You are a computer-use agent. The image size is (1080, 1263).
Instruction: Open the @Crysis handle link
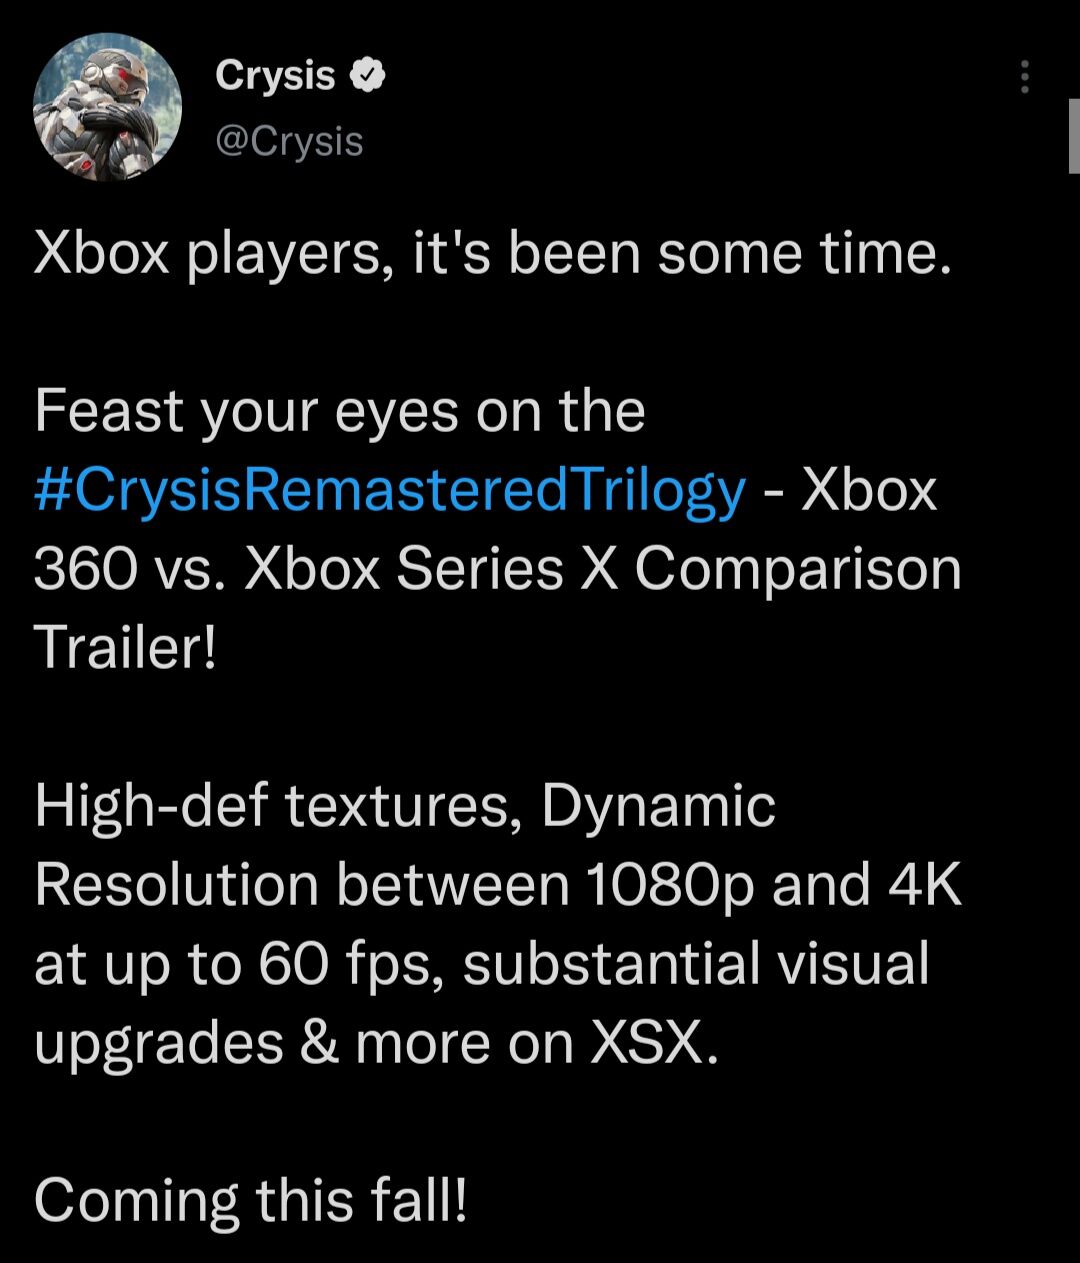pos(289,142)
